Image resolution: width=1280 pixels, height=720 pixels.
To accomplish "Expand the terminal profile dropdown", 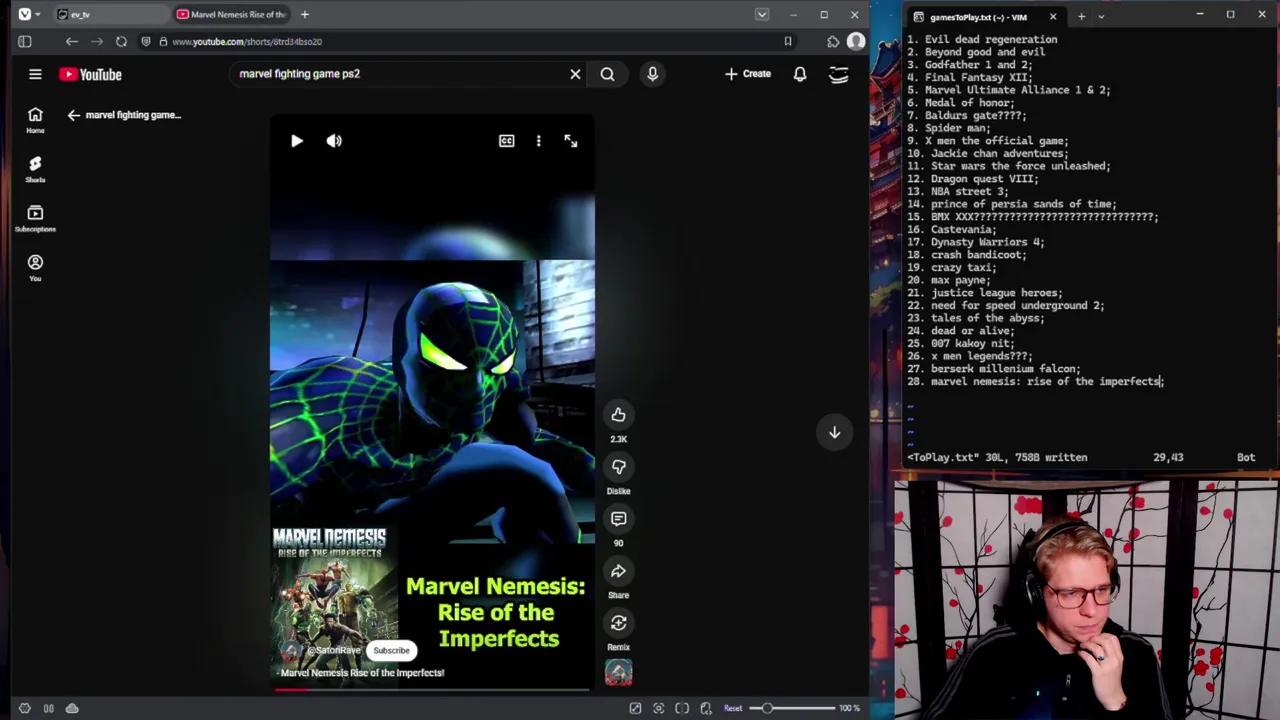I will coord(1101,16).
